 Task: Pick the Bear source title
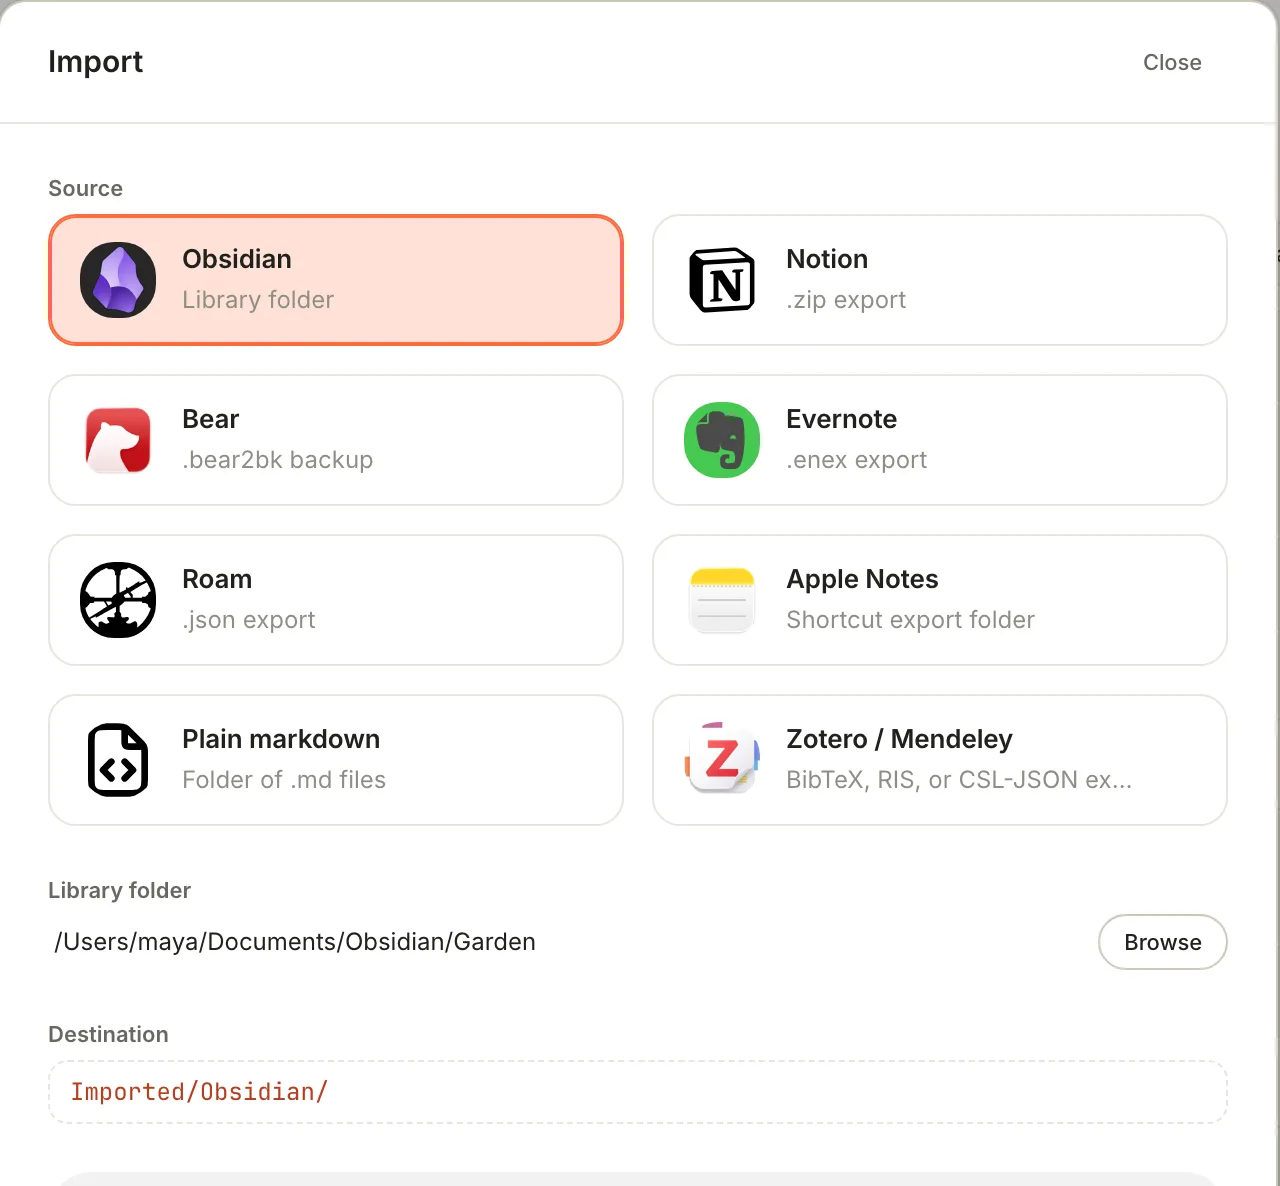[211, 419]
